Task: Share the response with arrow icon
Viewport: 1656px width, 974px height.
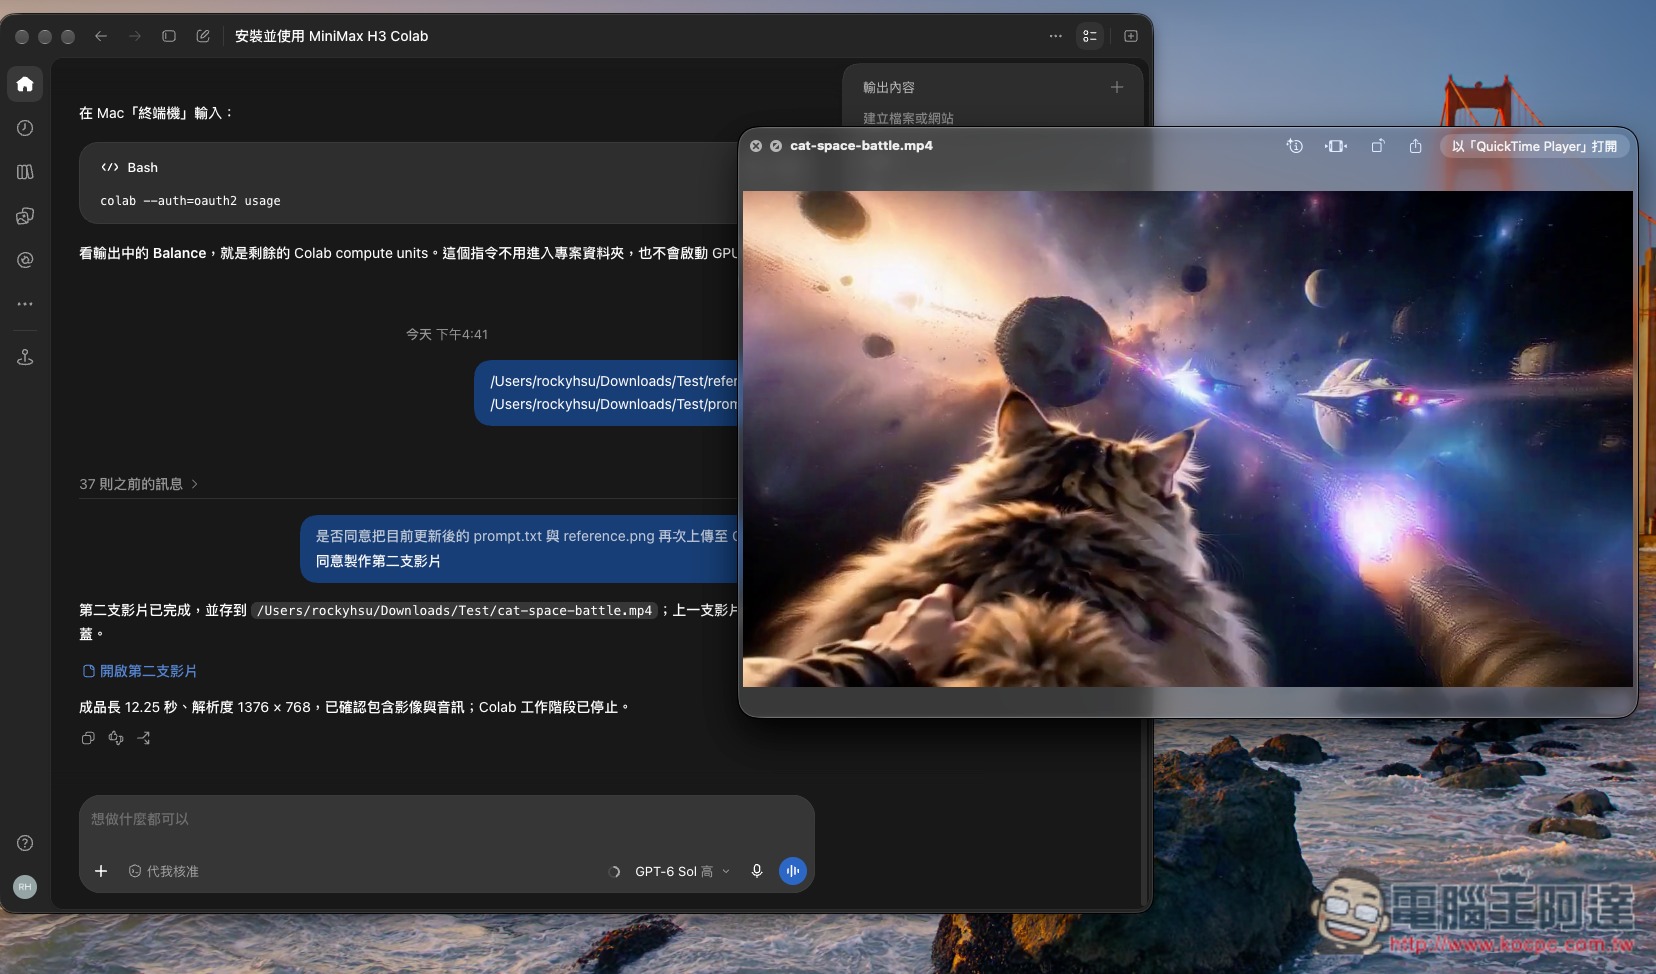Action: (x=144, y=738)
